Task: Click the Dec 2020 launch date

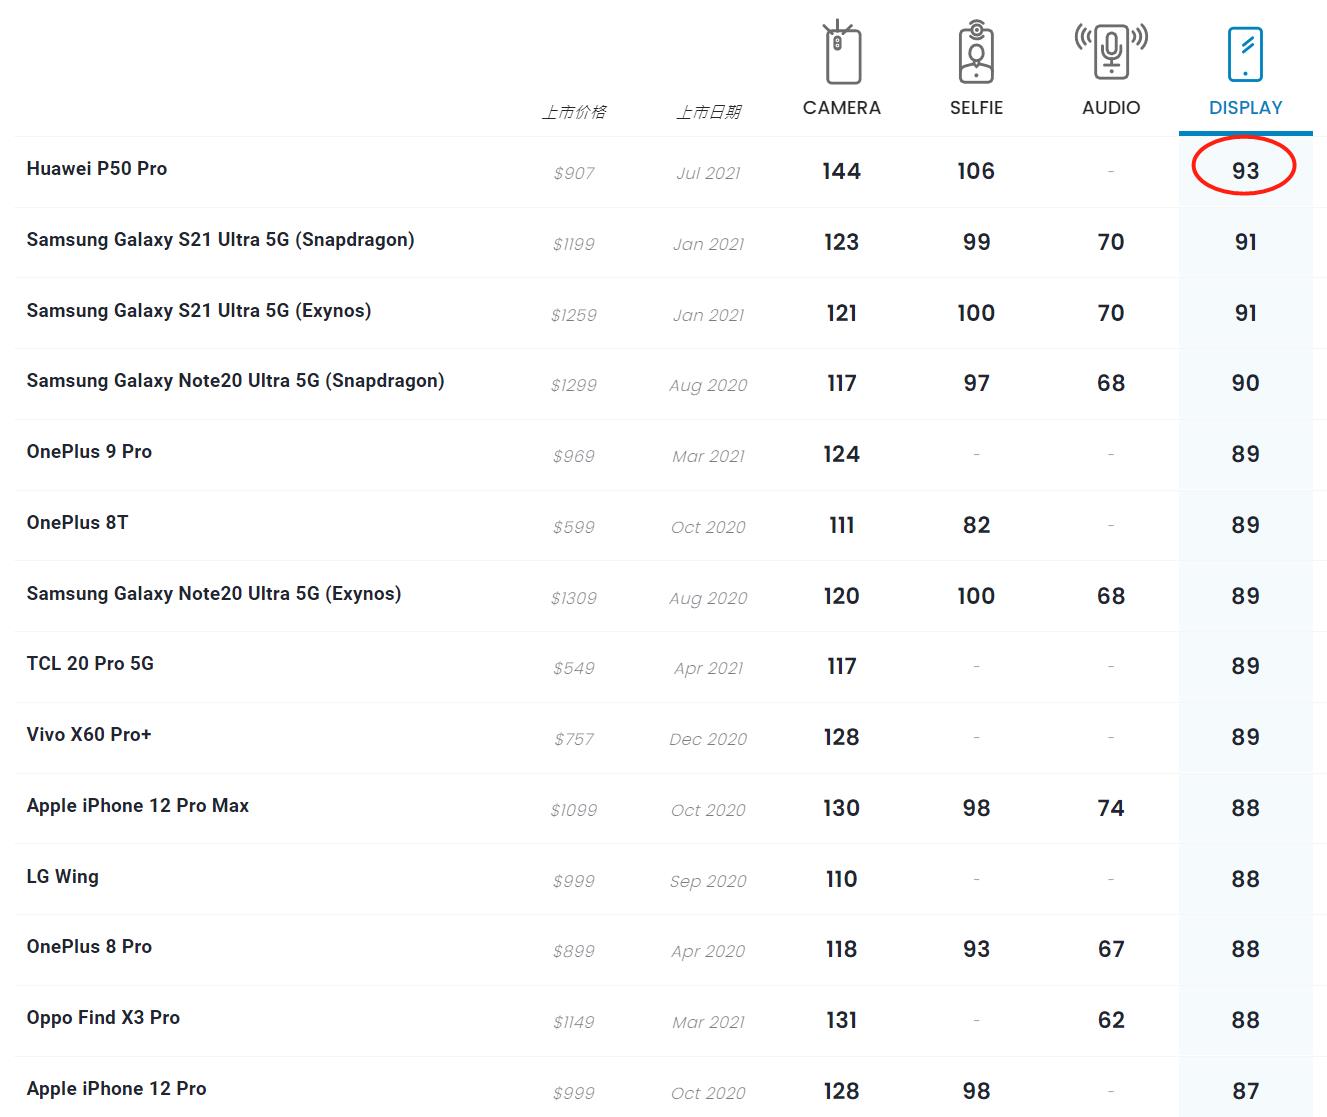Action: tap(708, 739)
